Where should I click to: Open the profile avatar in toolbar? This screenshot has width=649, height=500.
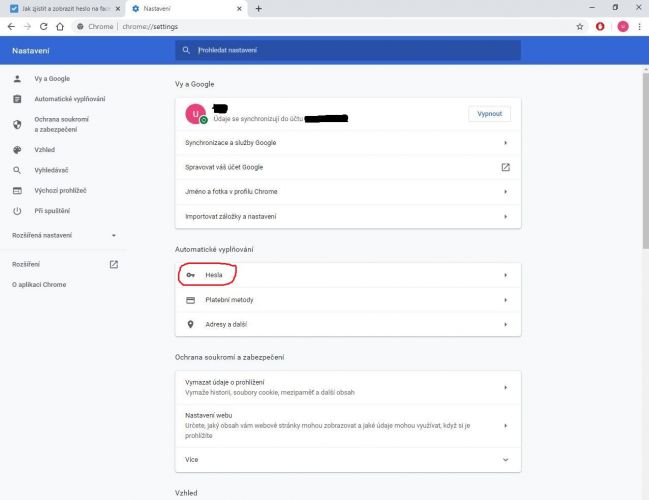click(623, 26)
